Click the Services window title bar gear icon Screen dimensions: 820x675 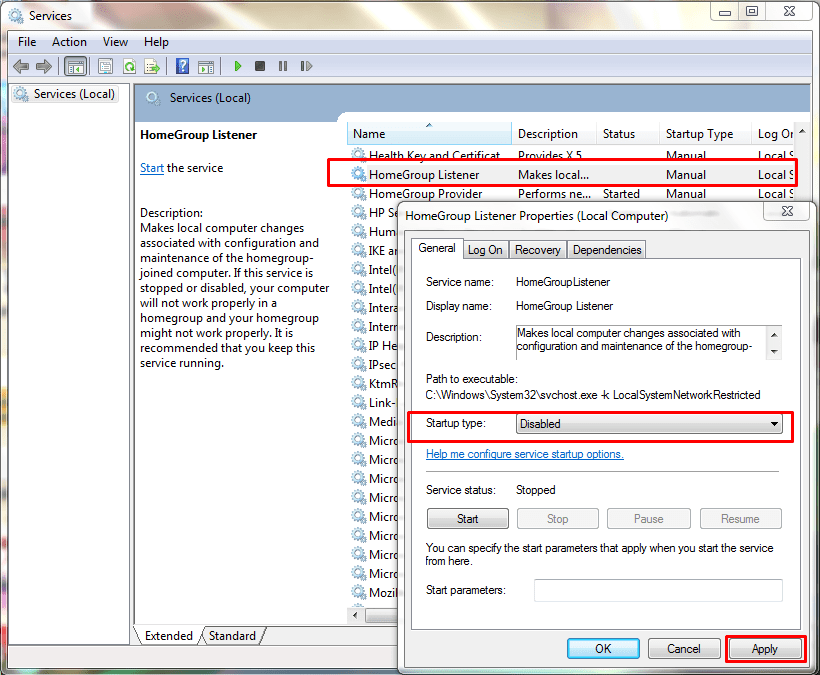16,16
